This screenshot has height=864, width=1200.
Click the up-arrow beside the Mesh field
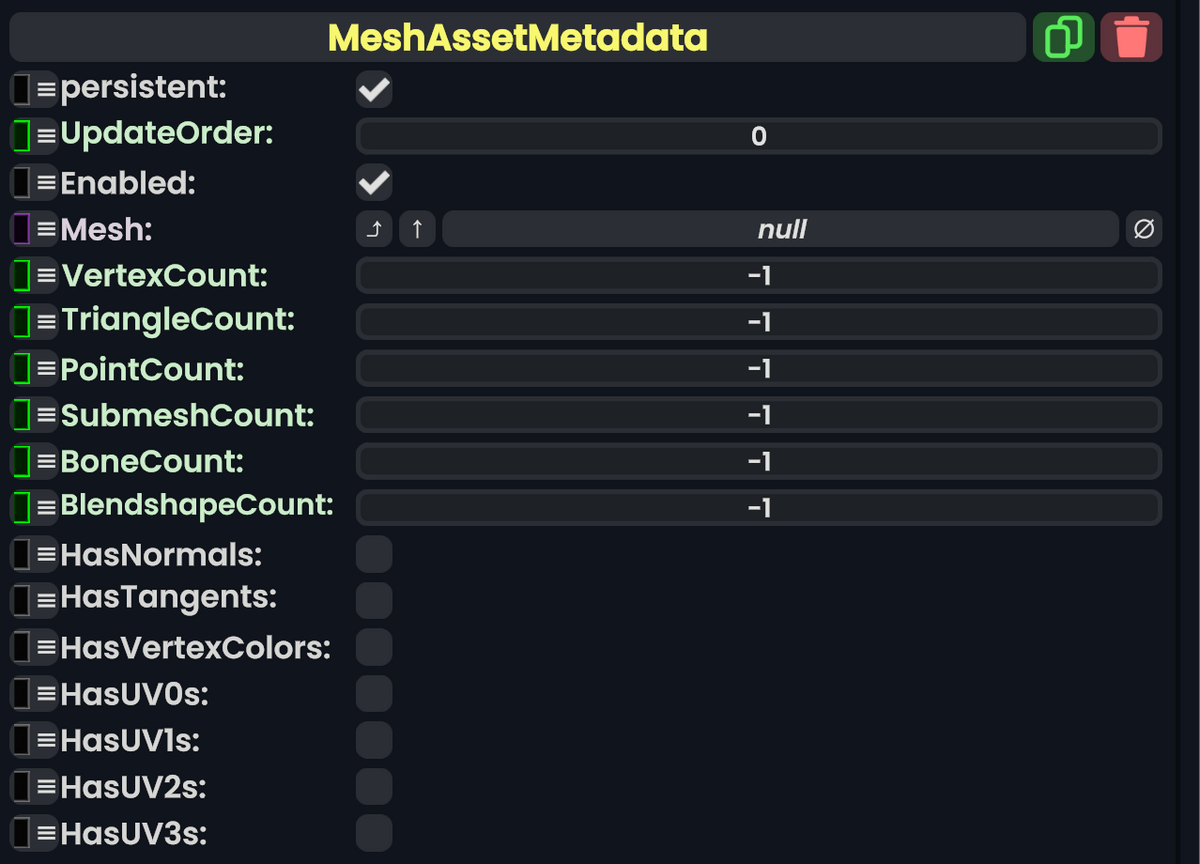(x=417, y=229)
